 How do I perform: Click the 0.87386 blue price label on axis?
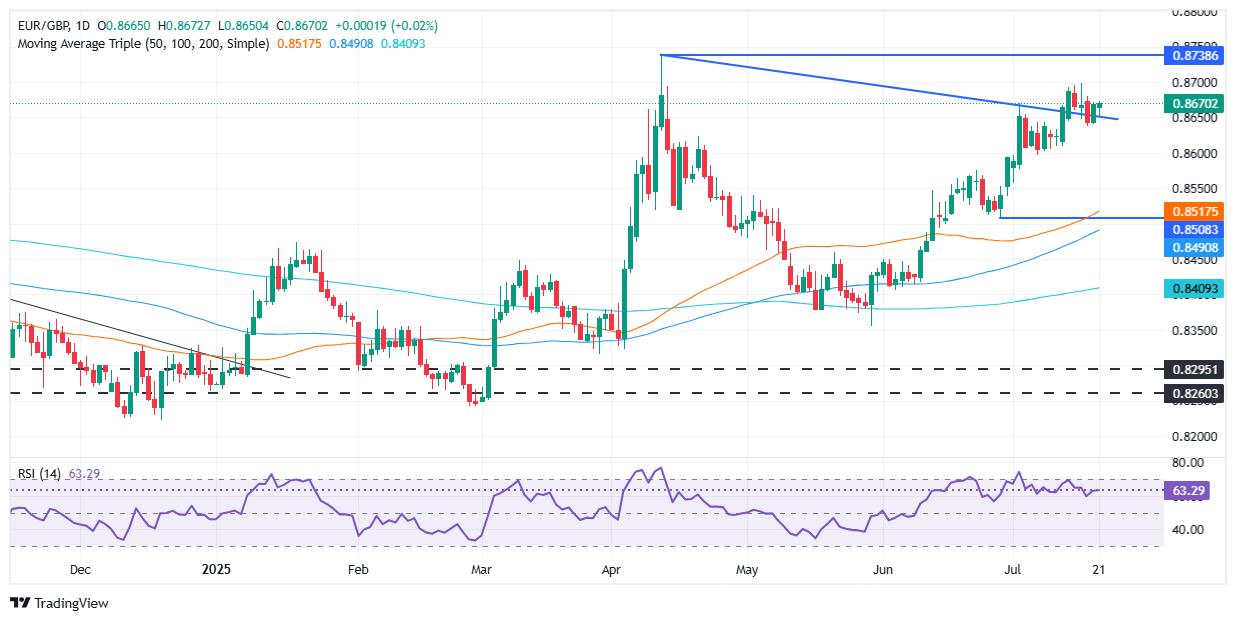click(1193, 54)
